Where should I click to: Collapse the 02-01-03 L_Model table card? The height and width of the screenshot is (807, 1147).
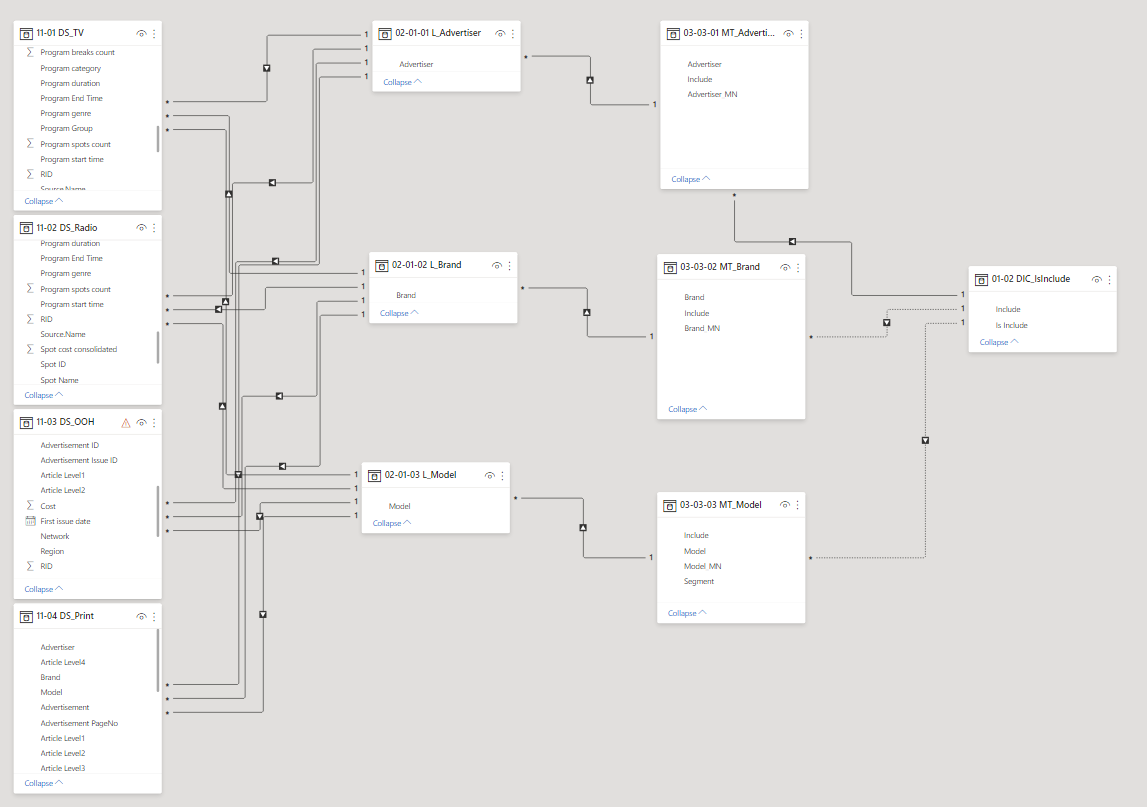(392, 523)
